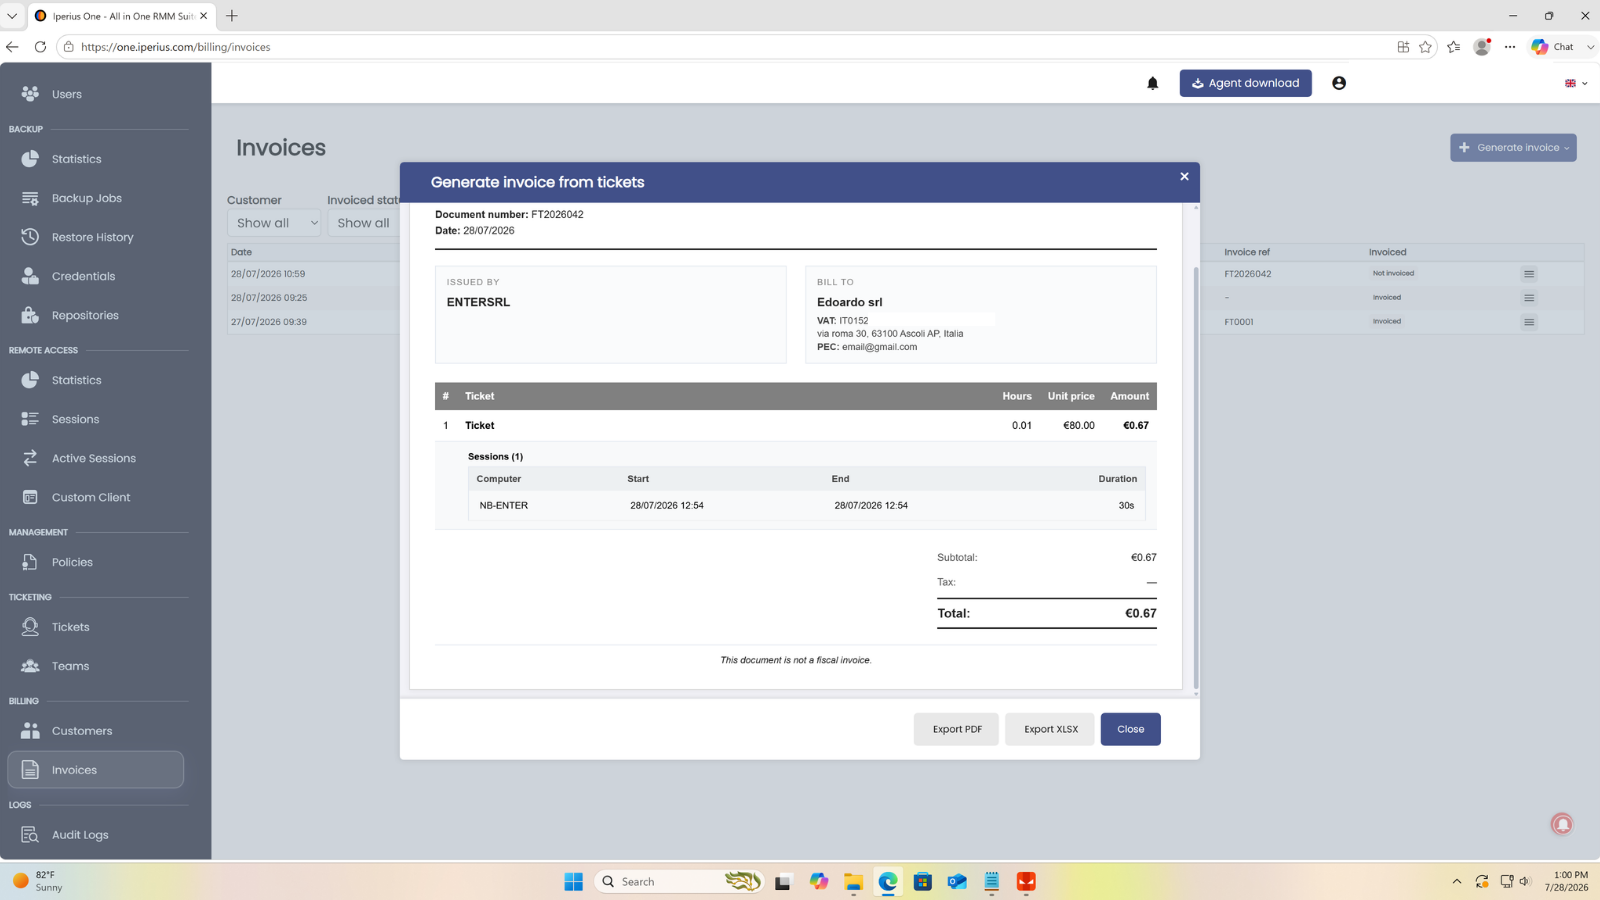Screen dimensions: 1600x900
Task: Open the support chat bubble icon
Action: point(1562,824)
